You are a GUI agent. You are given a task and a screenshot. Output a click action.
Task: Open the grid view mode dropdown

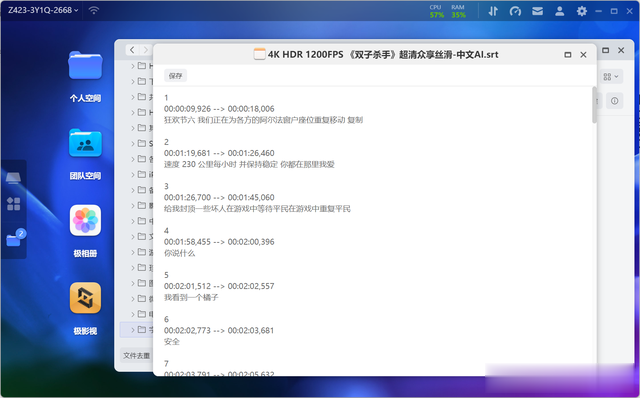coord(611,77)
